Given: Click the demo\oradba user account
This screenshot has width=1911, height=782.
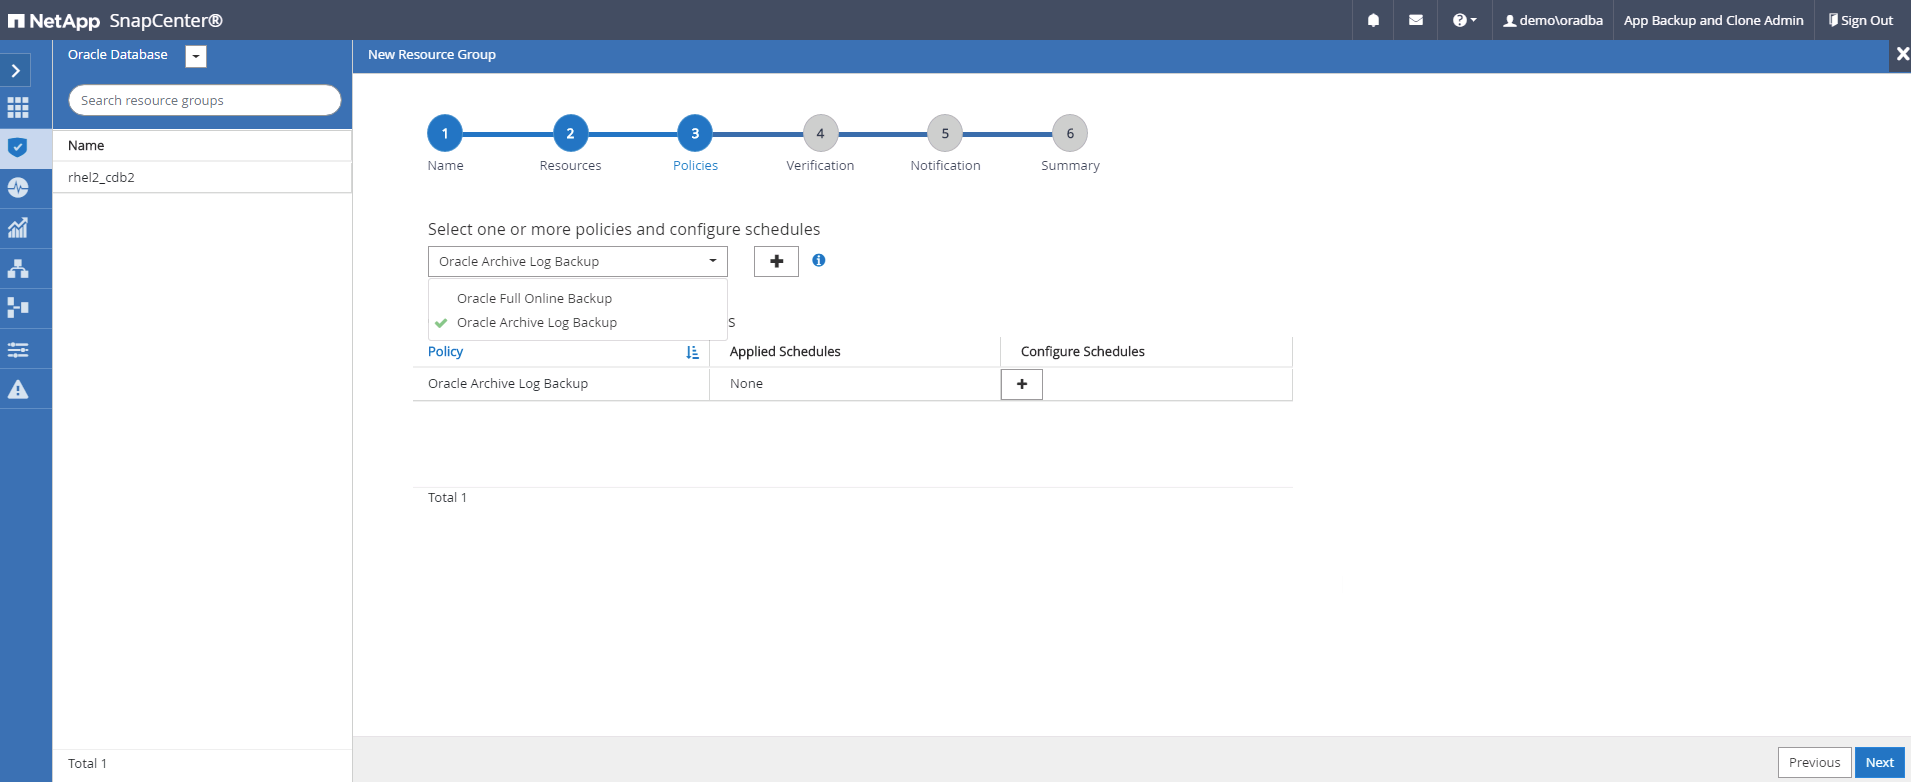Looking at the screenshot, I should click(x=1553, y=20).
